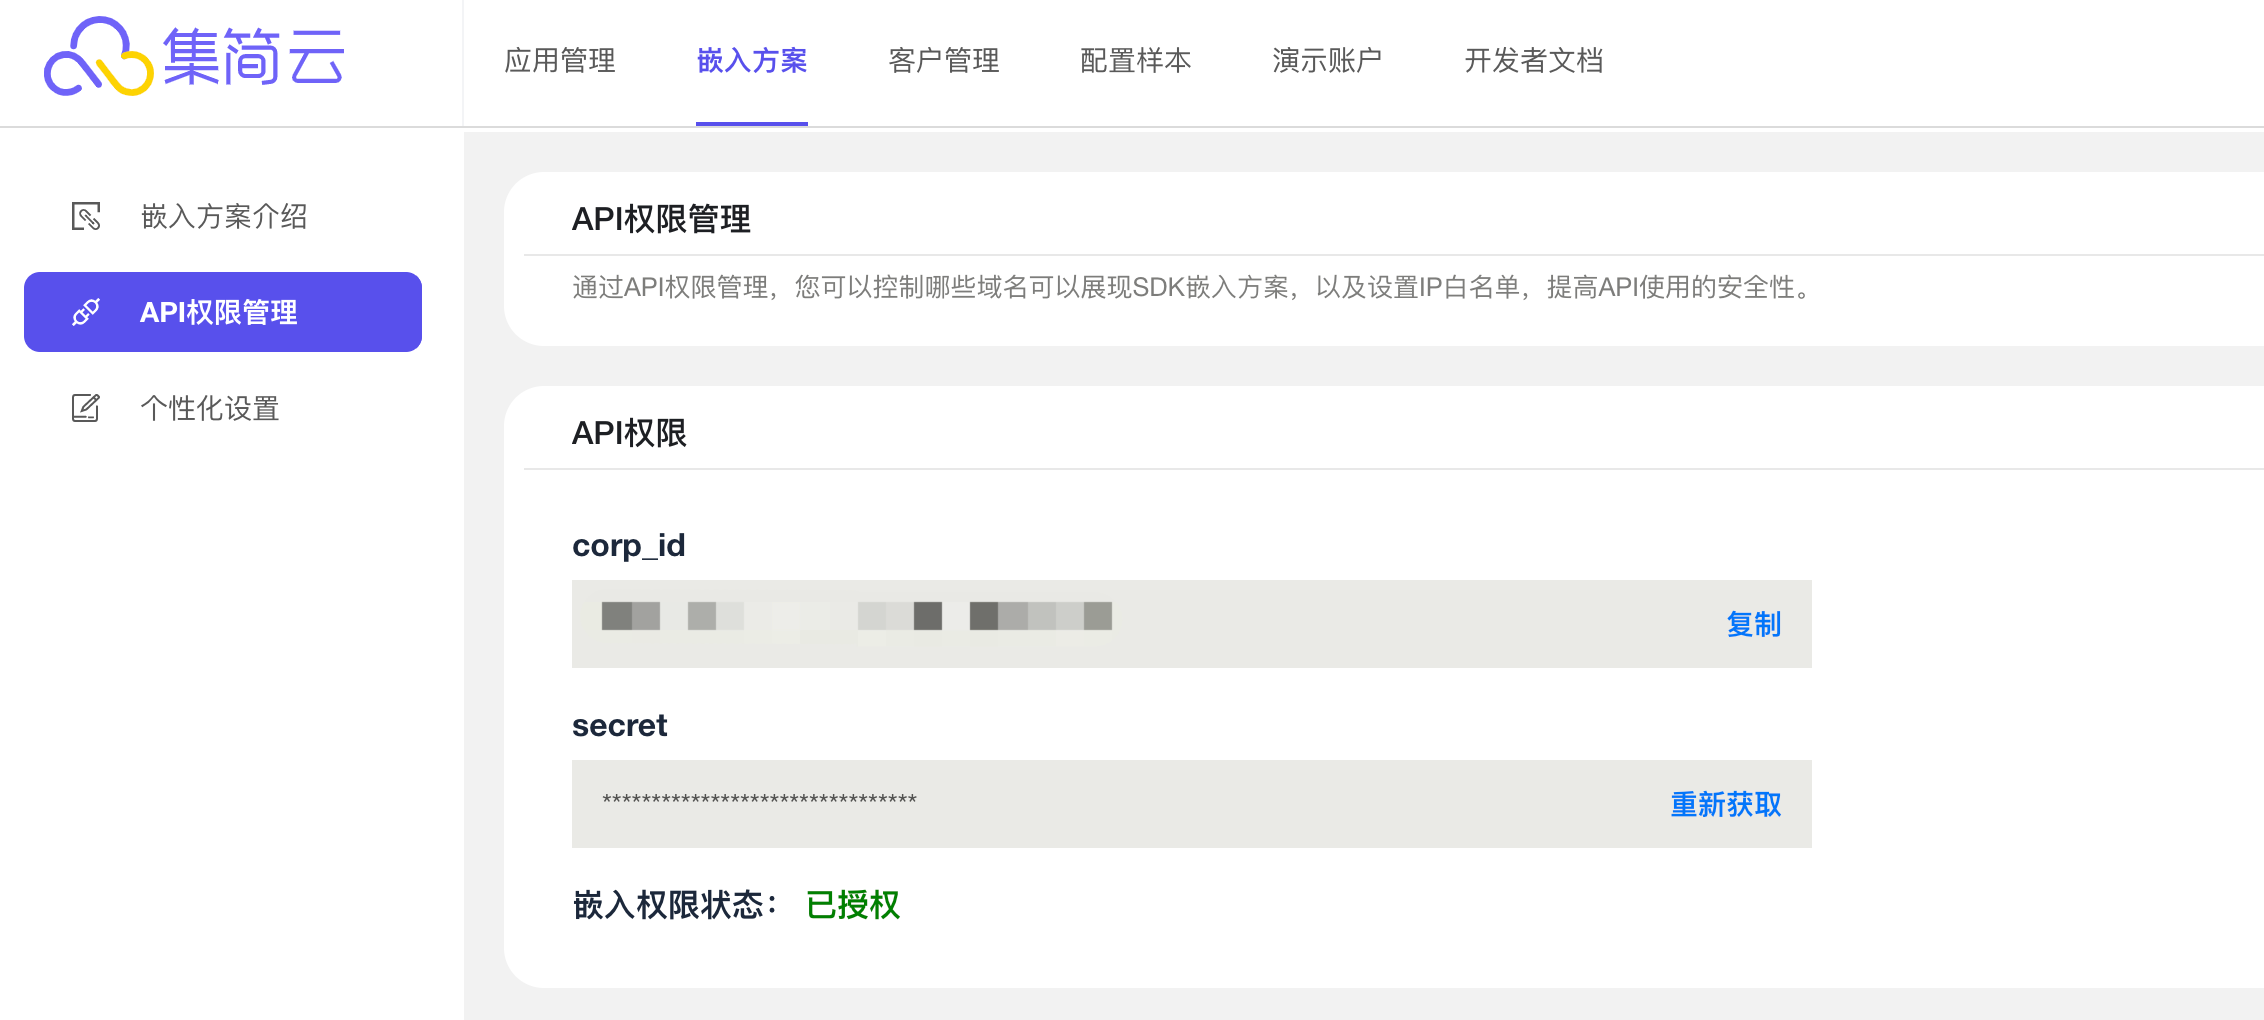Click the masked secret field
Screen dimensions: 2264x1020
click(1192, 804)
